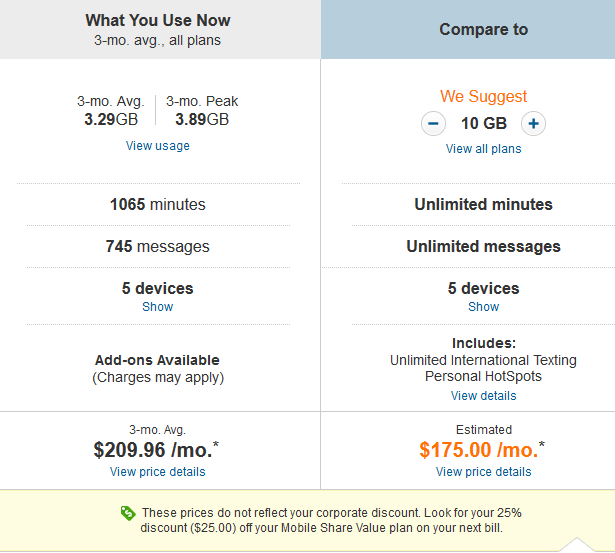The height and width of the screenshot is (553, 615).
Task: Click the 3.29GB three-month average value
Action: coord(111,119)
